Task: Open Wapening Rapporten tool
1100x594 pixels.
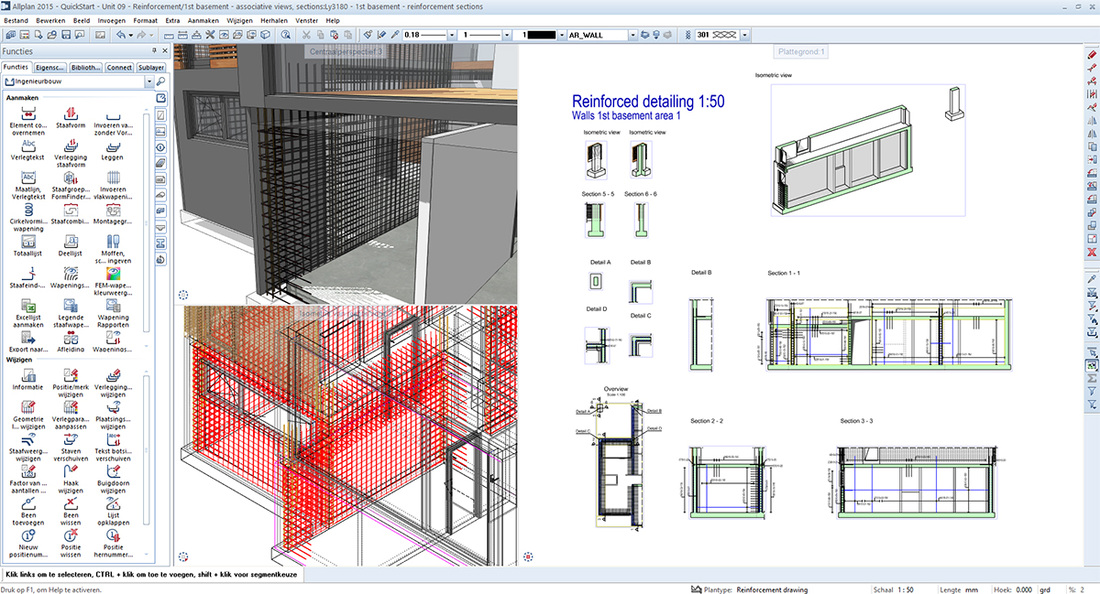Action: pos(112,312)
